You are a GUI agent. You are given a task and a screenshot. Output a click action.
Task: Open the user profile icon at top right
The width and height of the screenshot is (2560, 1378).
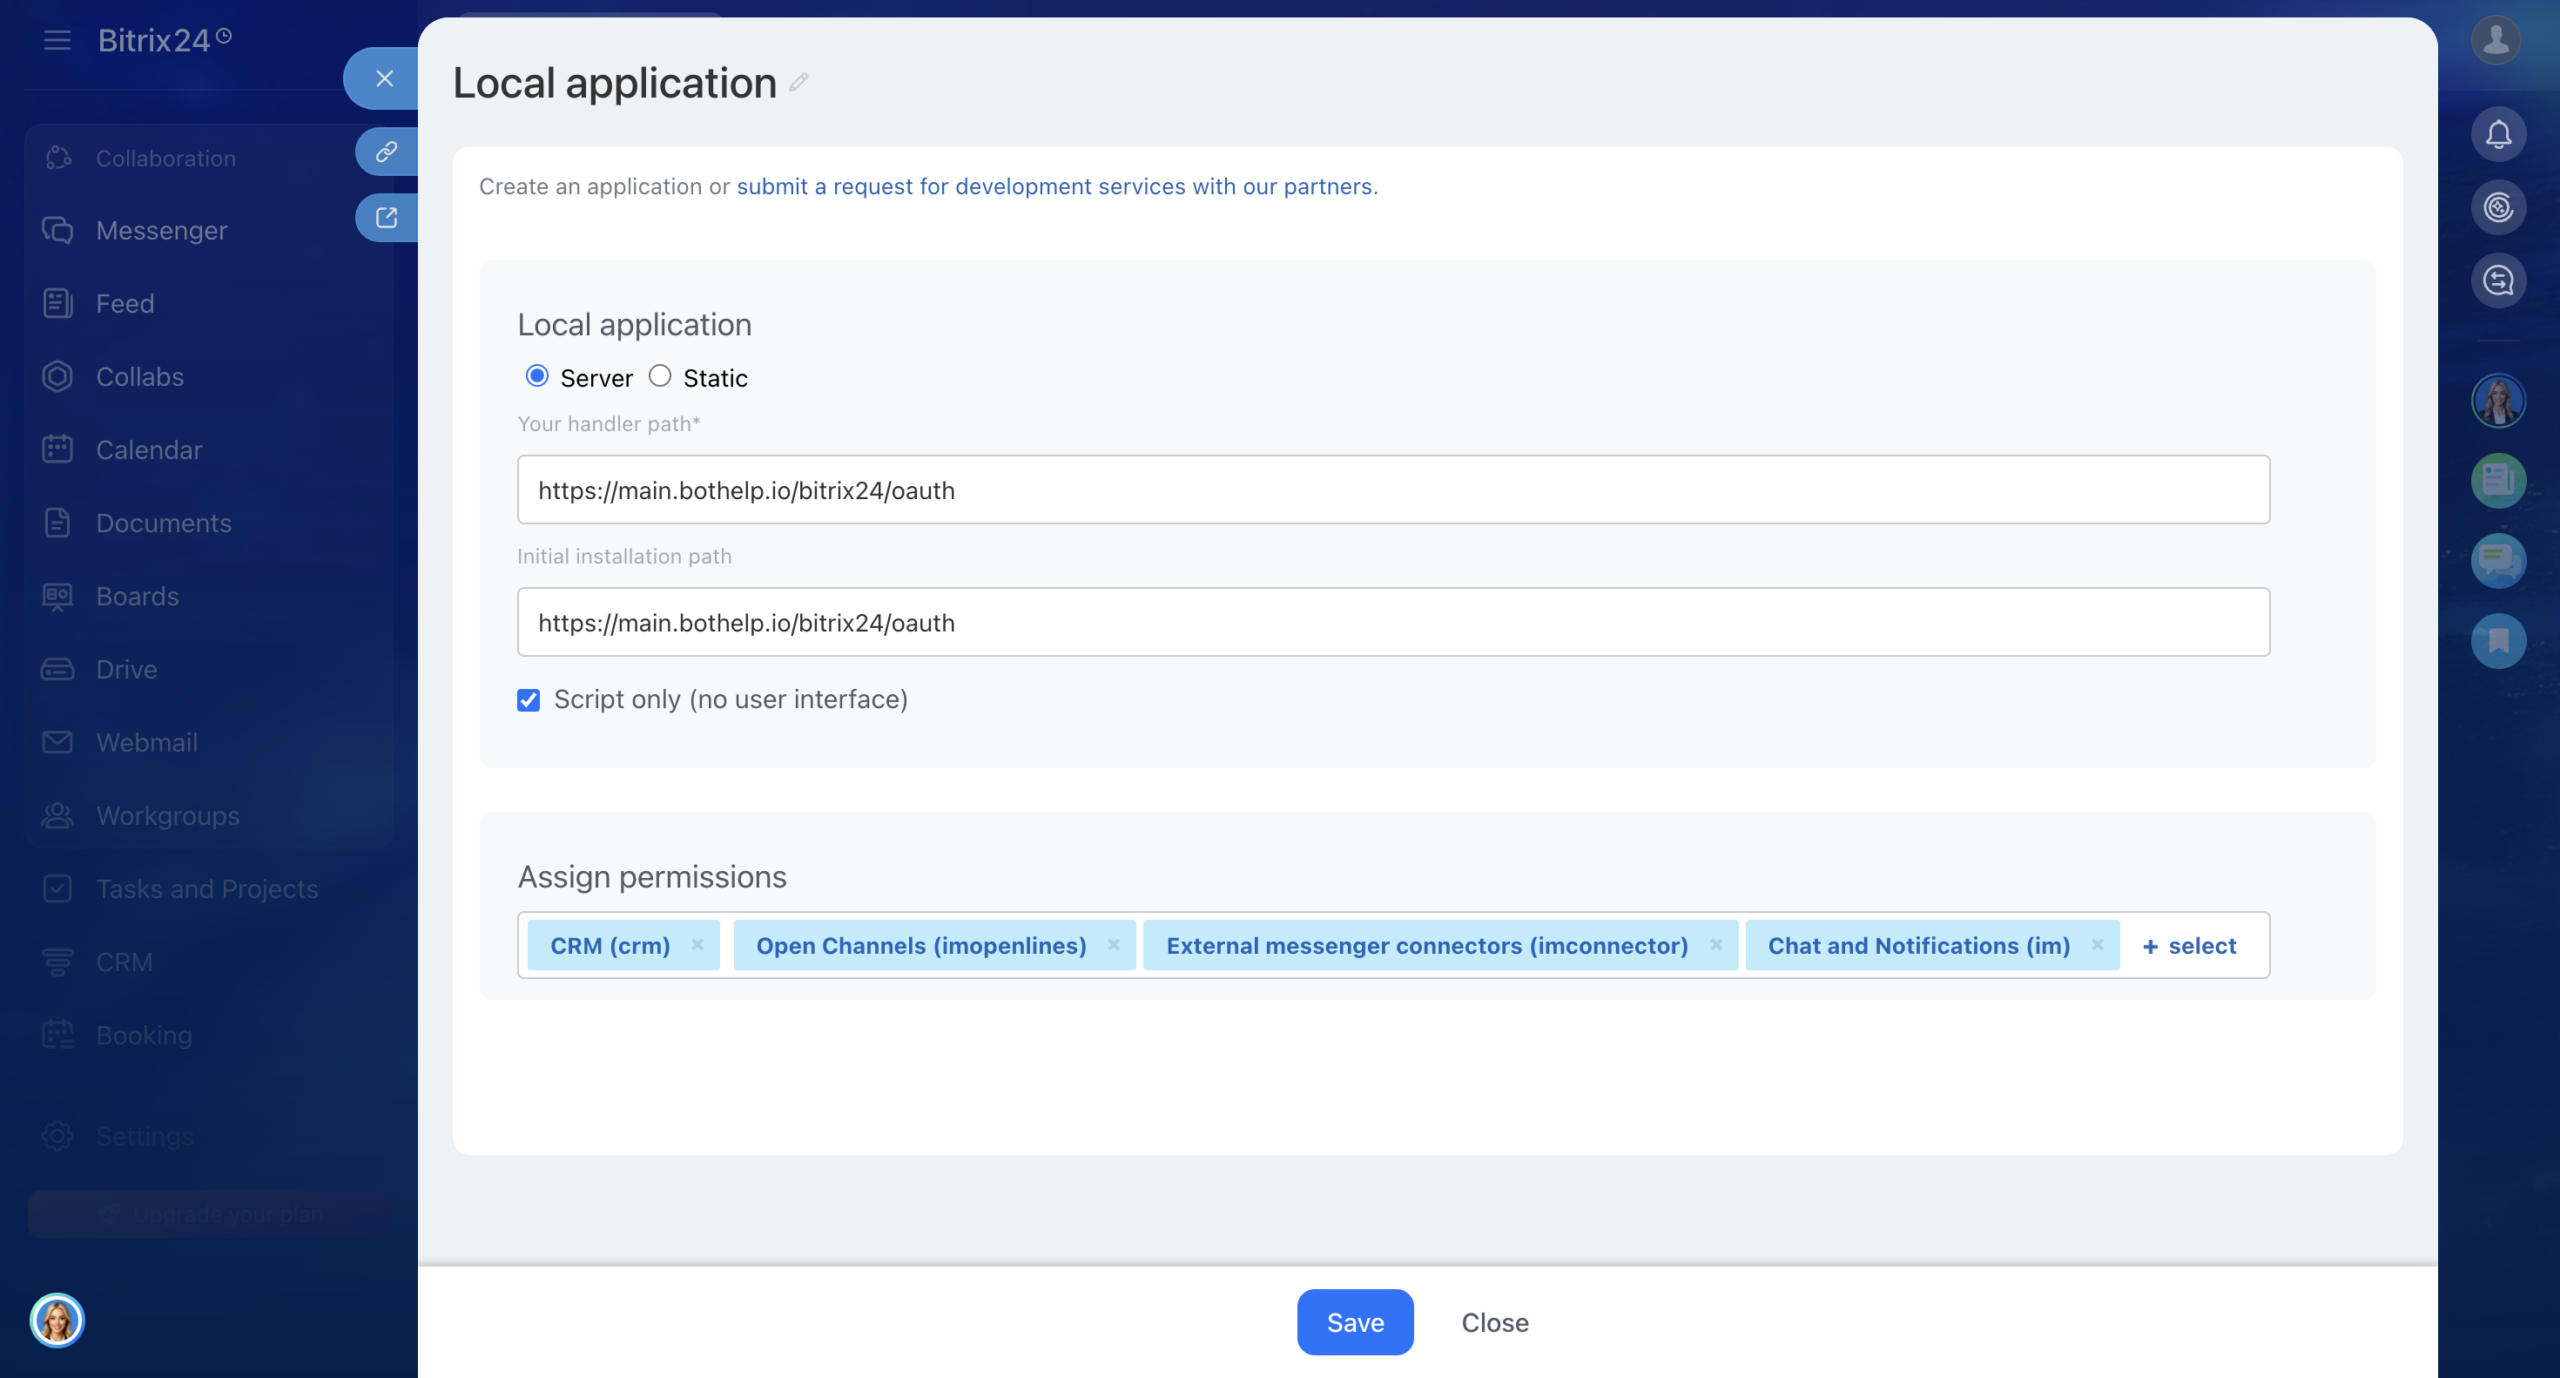2496,40
